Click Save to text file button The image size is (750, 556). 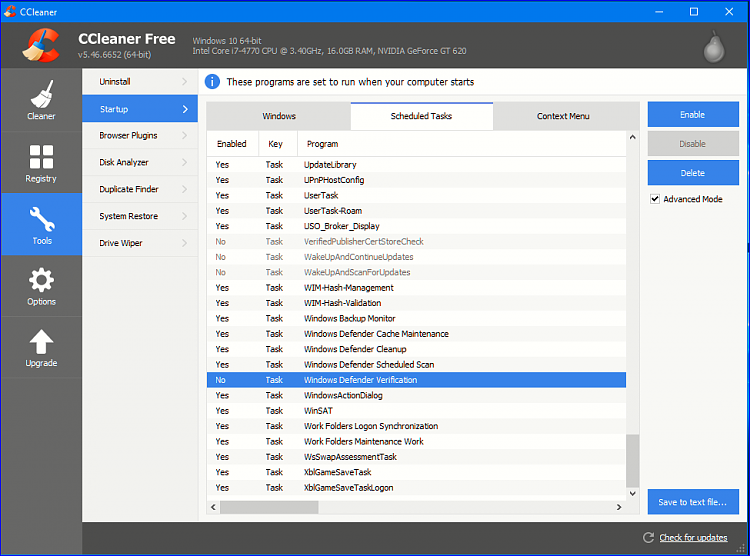693,502
